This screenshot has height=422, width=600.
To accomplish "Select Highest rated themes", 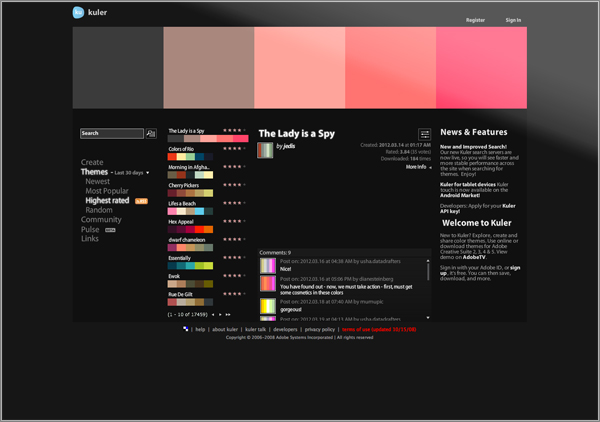I will tap(107, 200).
